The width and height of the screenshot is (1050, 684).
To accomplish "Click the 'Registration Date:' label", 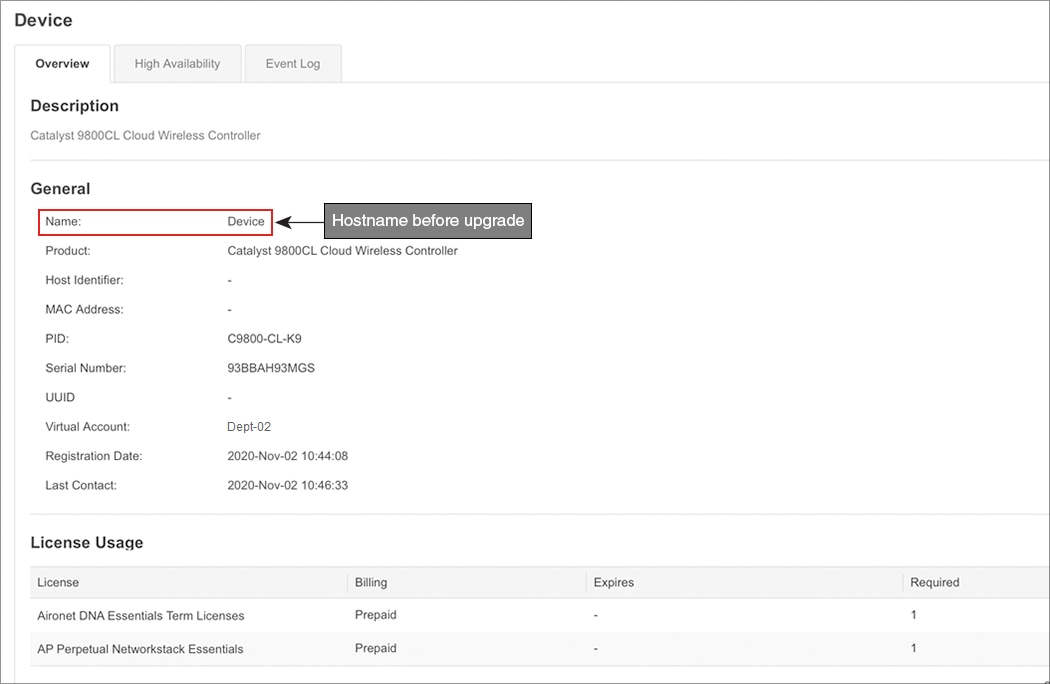I will pyautogui.click(x=94, y=456).
